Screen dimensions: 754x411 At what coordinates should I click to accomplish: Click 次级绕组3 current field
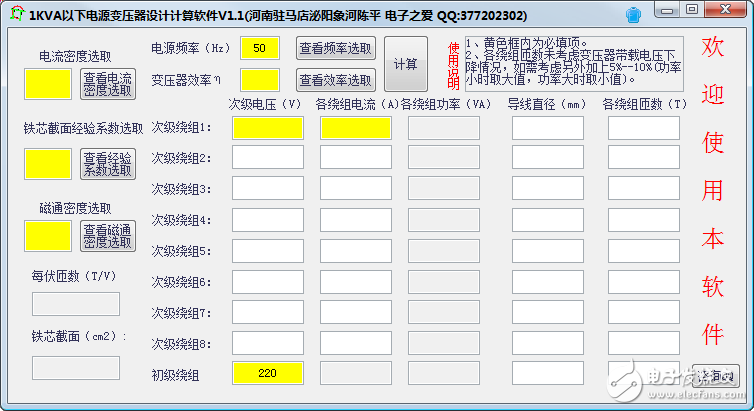coord(356,188)
